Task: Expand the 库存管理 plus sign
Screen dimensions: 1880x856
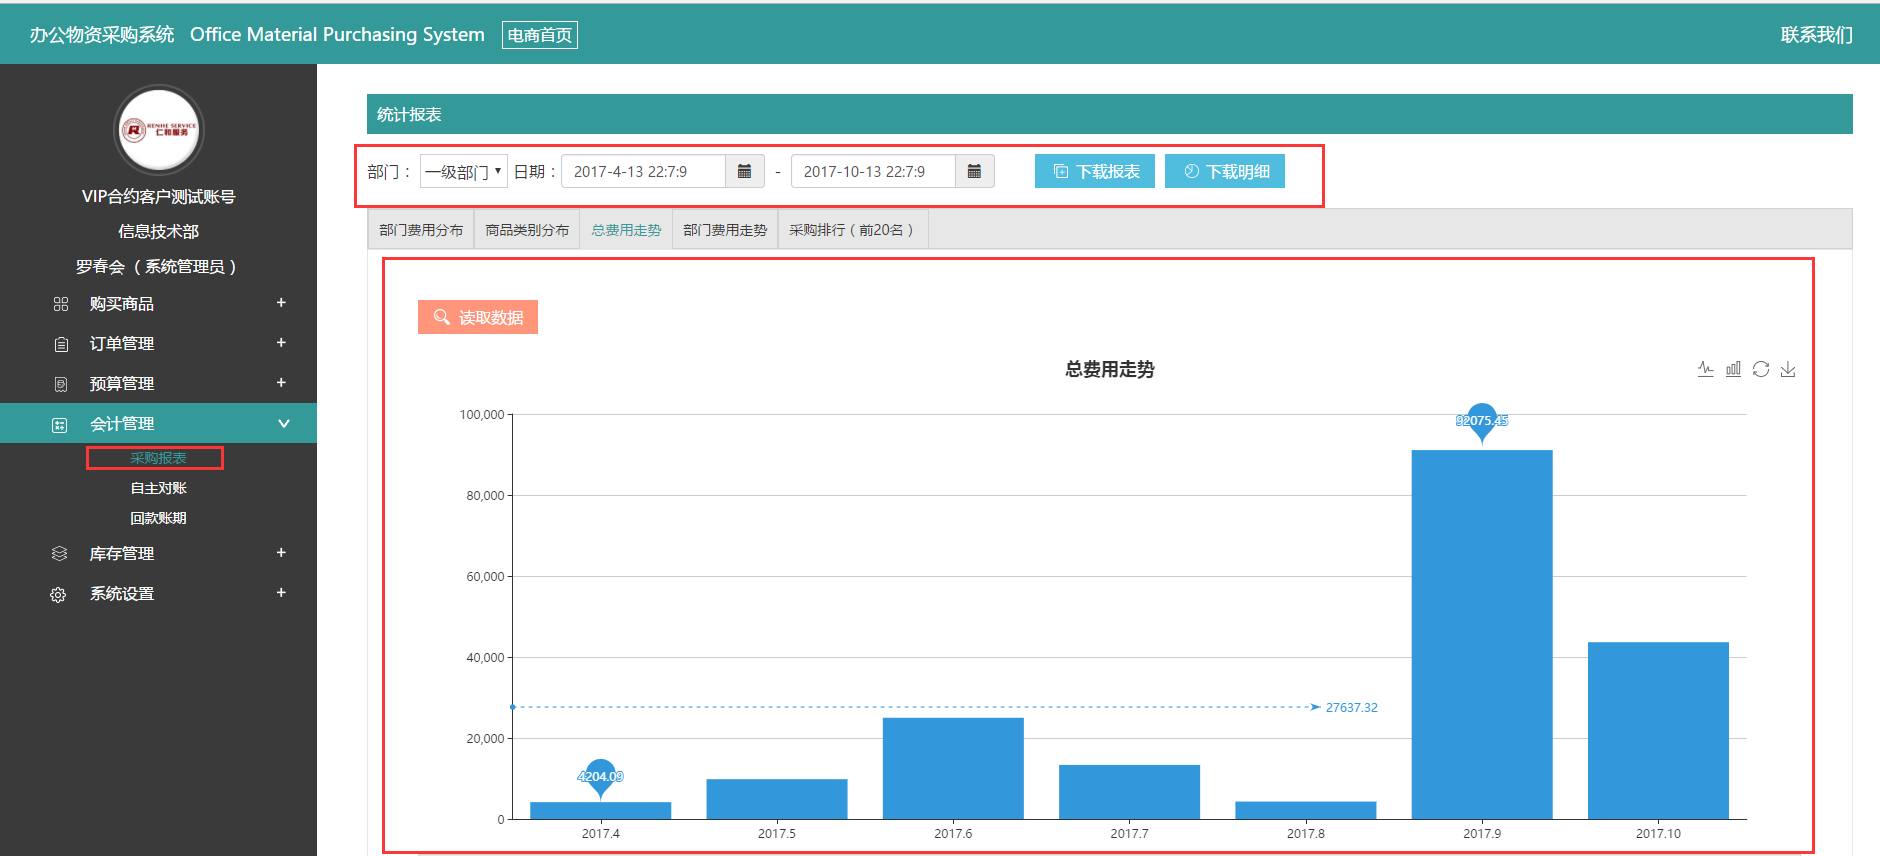Action: (281, 553)
